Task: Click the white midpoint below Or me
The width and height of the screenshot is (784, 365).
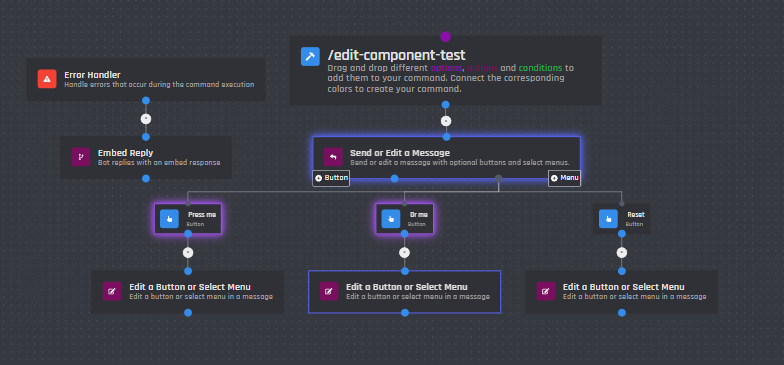Action: [x=404, y=252]
